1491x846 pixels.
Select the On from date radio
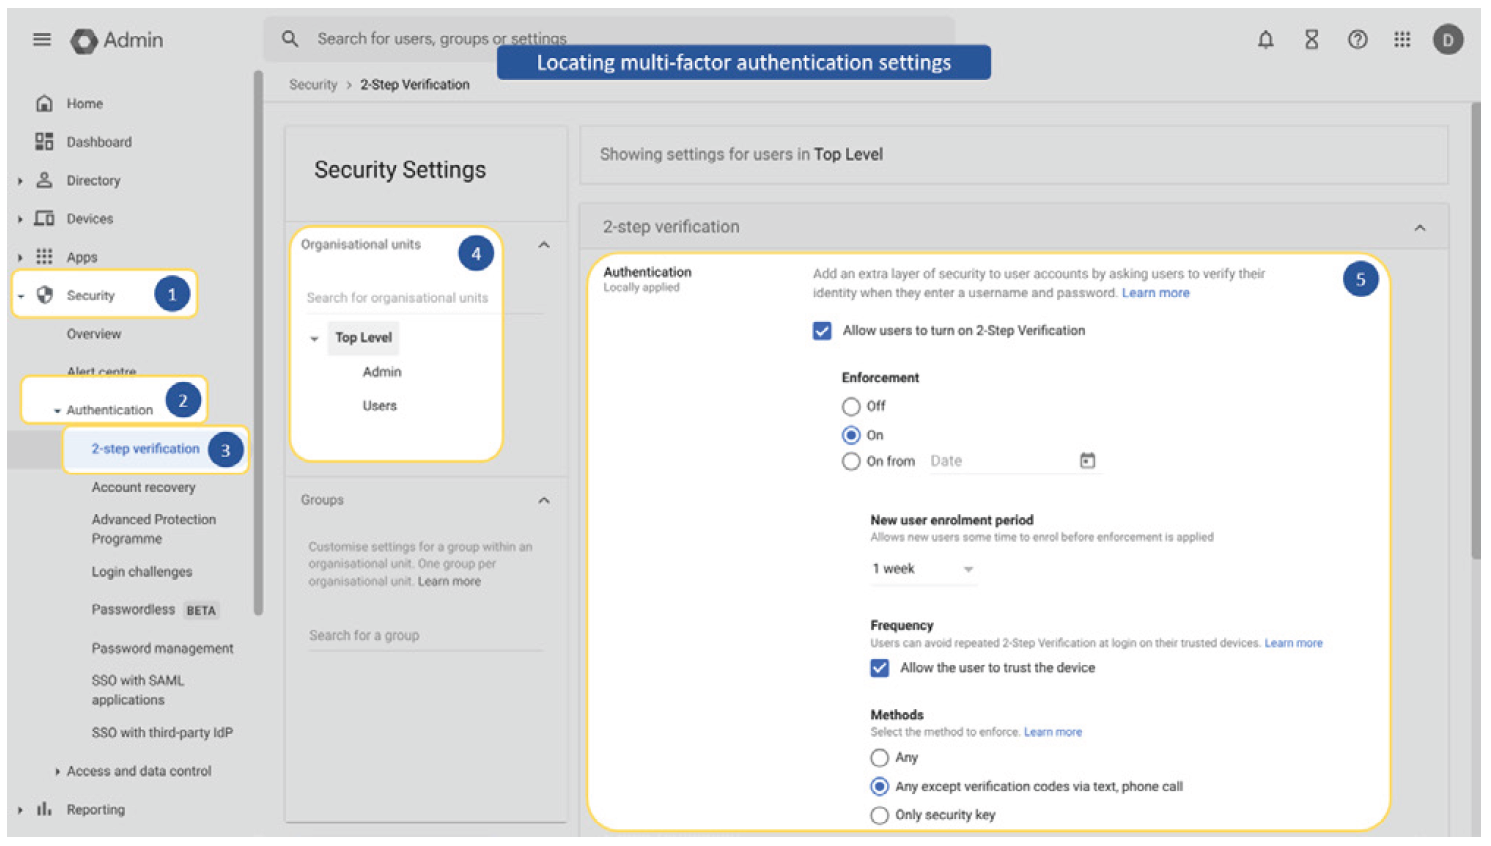(x=851, y=461)
